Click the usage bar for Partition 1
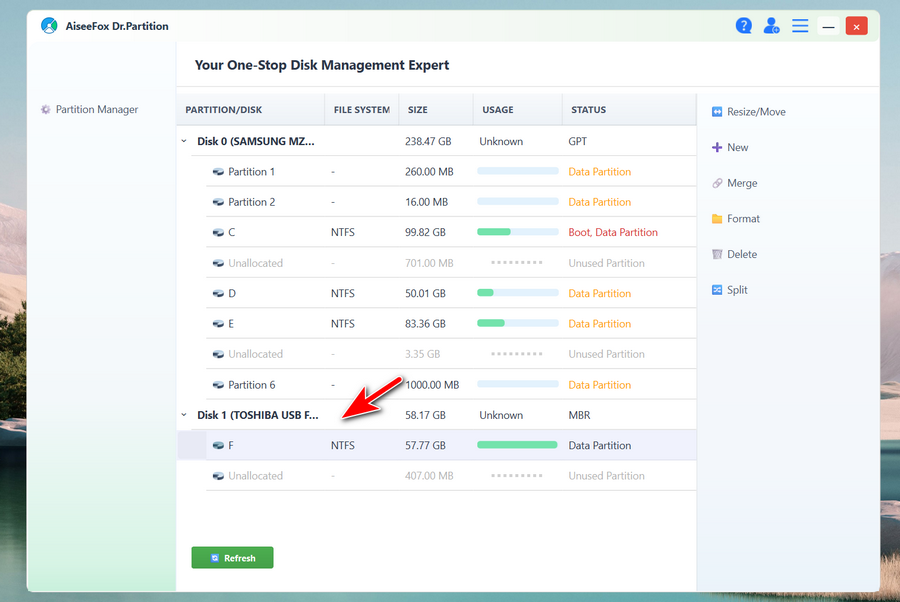900x602 pixels. tap(518, 171)
